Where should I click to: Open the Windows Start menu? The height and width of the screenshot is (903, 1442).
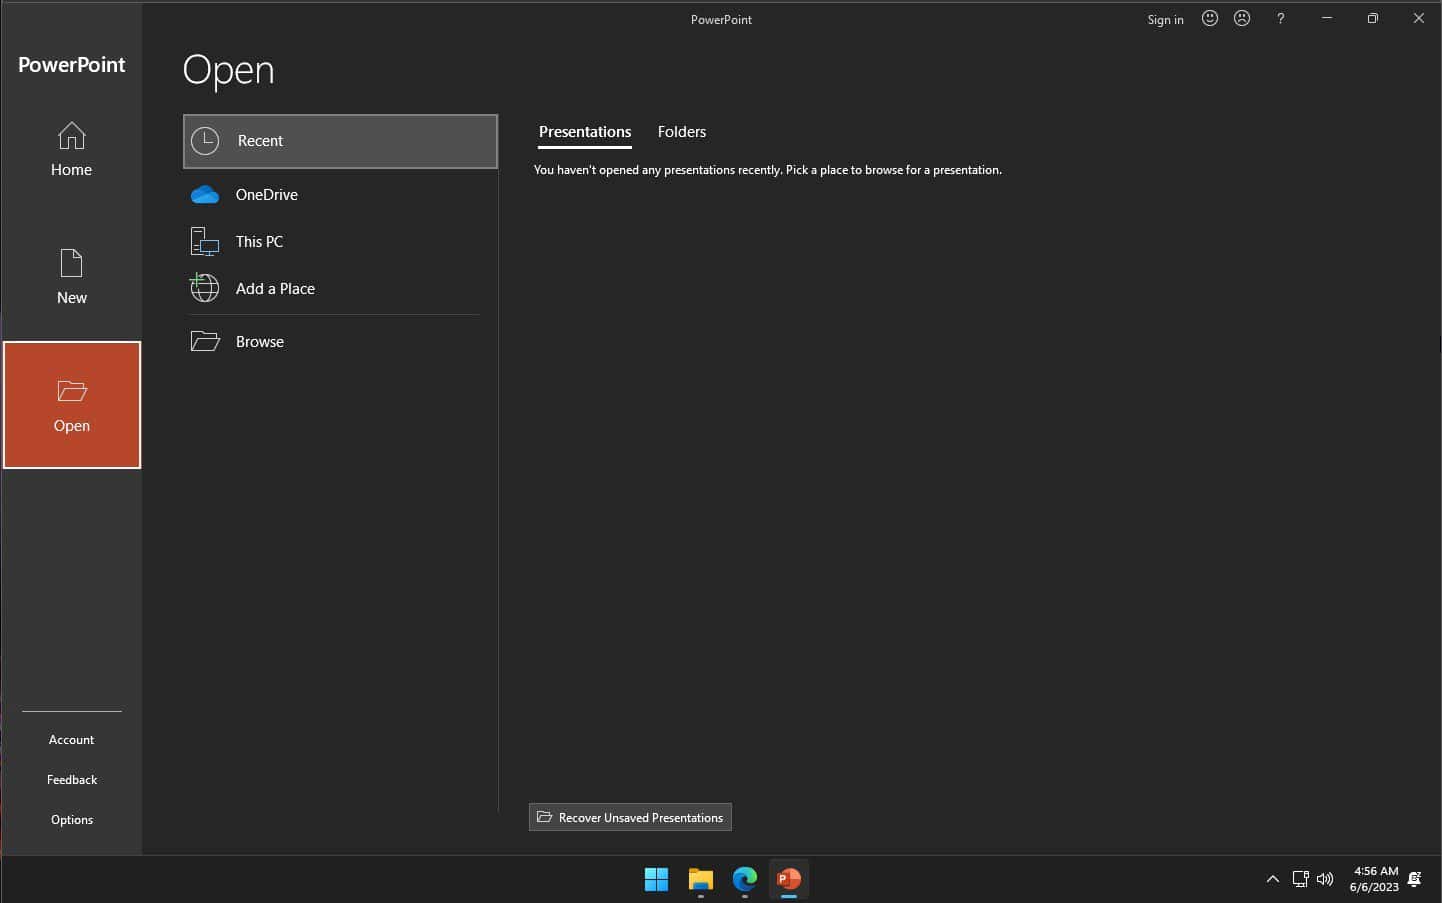click(656, 879)
